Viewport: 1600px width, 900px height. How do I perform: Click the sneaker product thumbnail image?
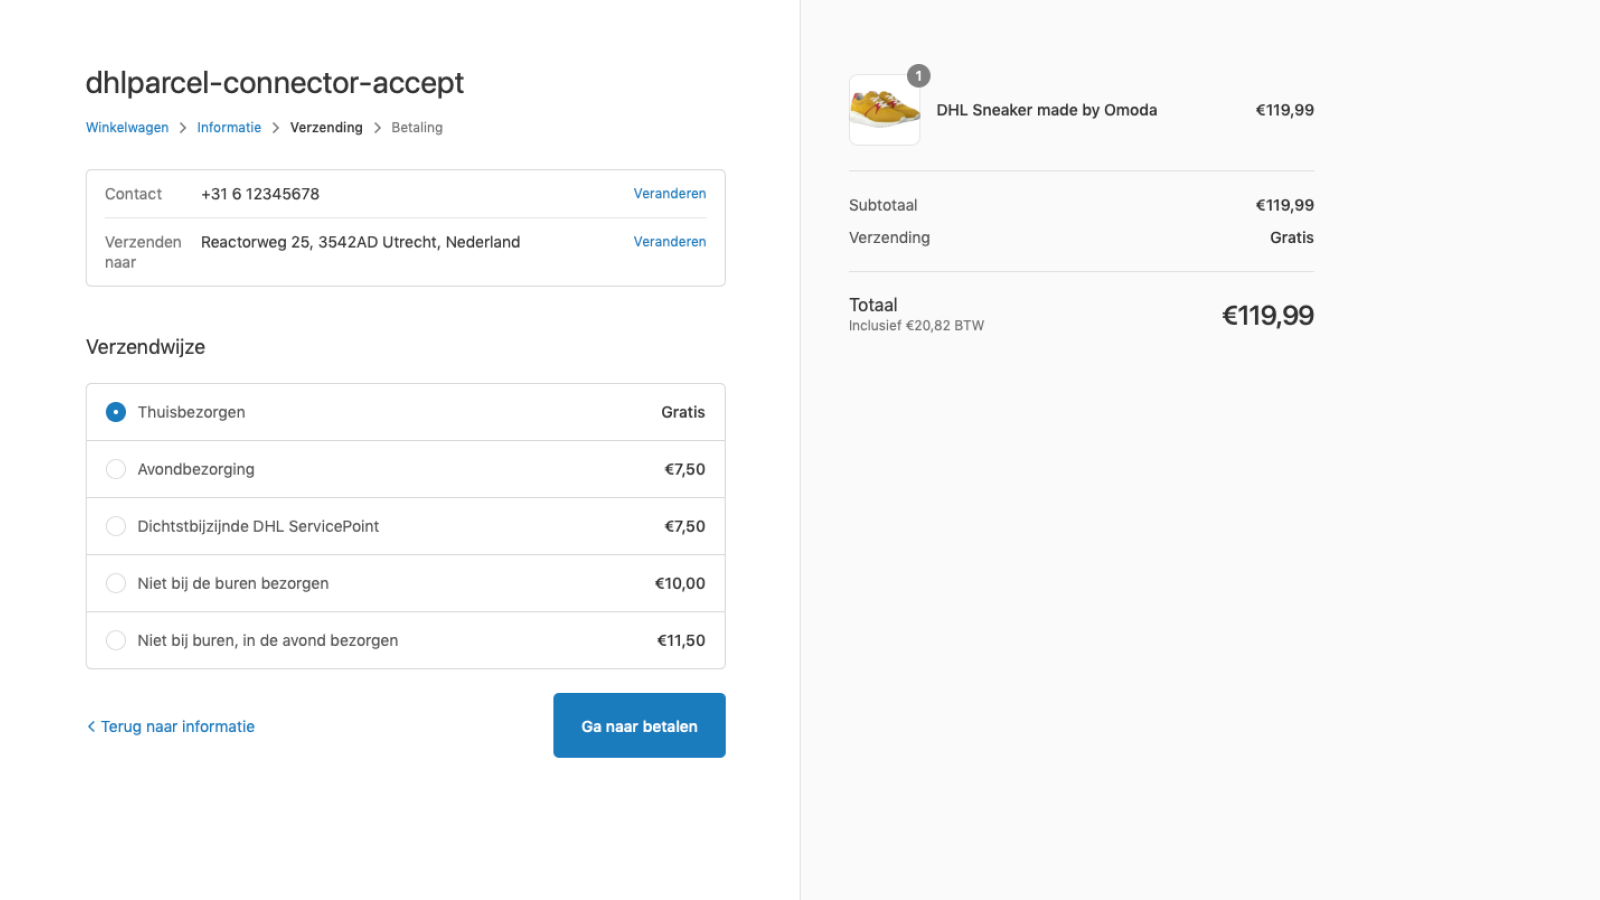(884, 110)
